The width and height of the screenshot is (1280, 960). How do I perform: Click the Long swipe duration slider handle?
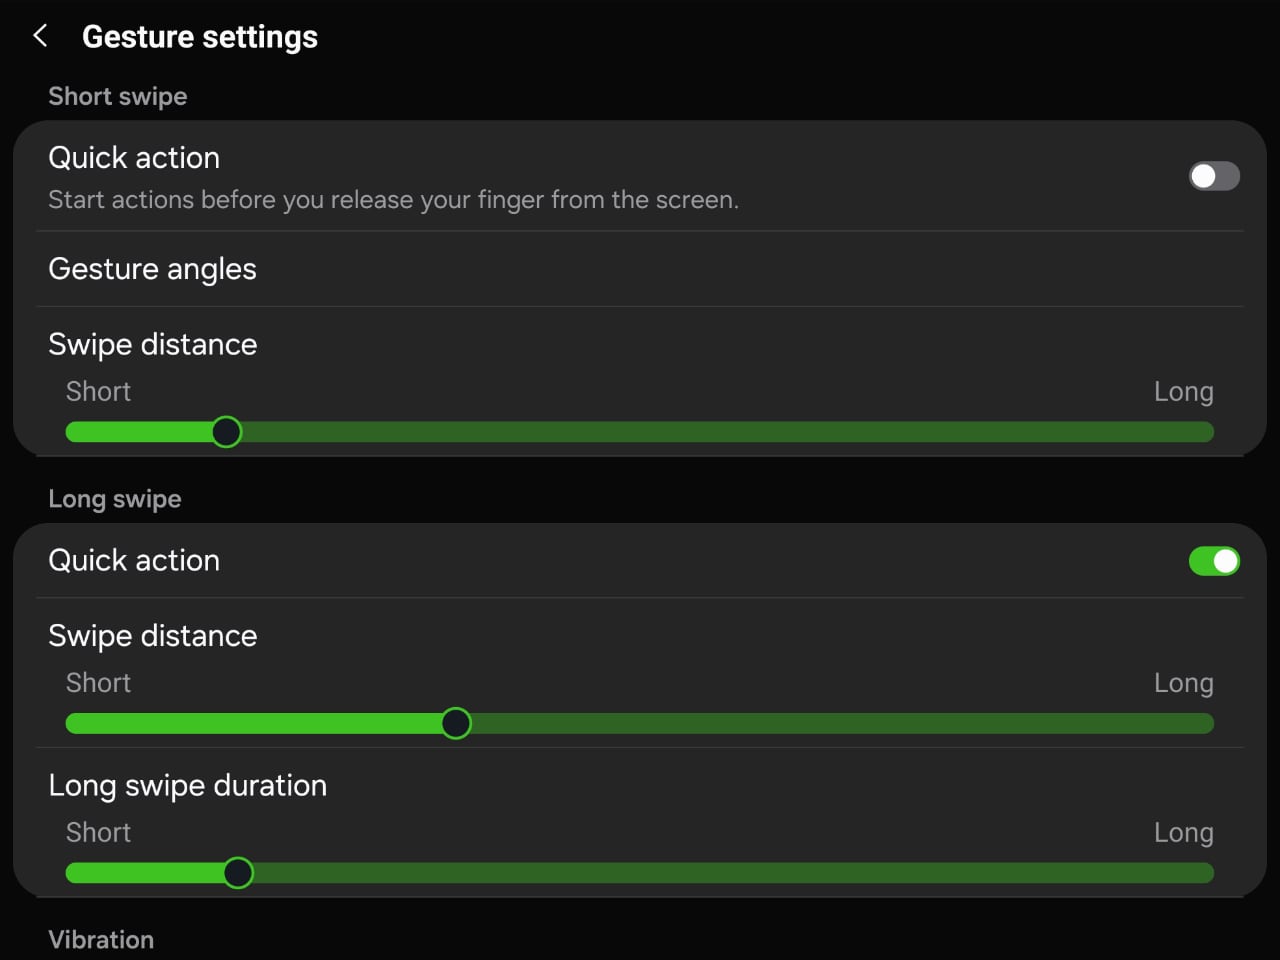238,873
